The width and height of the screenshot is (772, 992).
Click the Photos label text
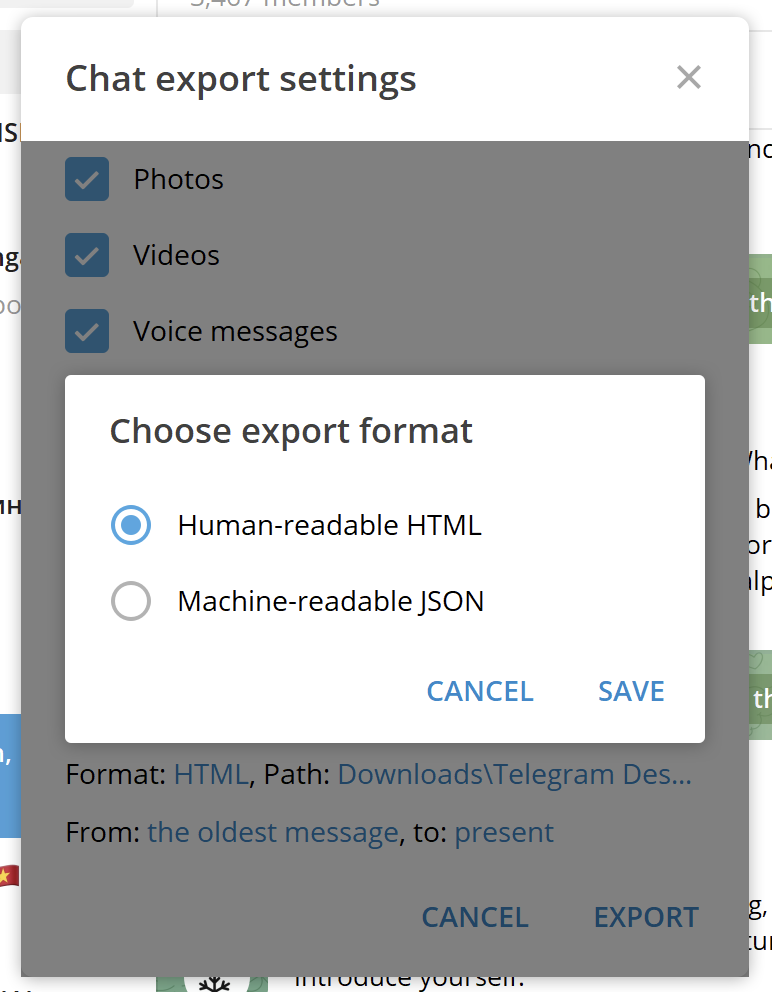tap(179, 180)
